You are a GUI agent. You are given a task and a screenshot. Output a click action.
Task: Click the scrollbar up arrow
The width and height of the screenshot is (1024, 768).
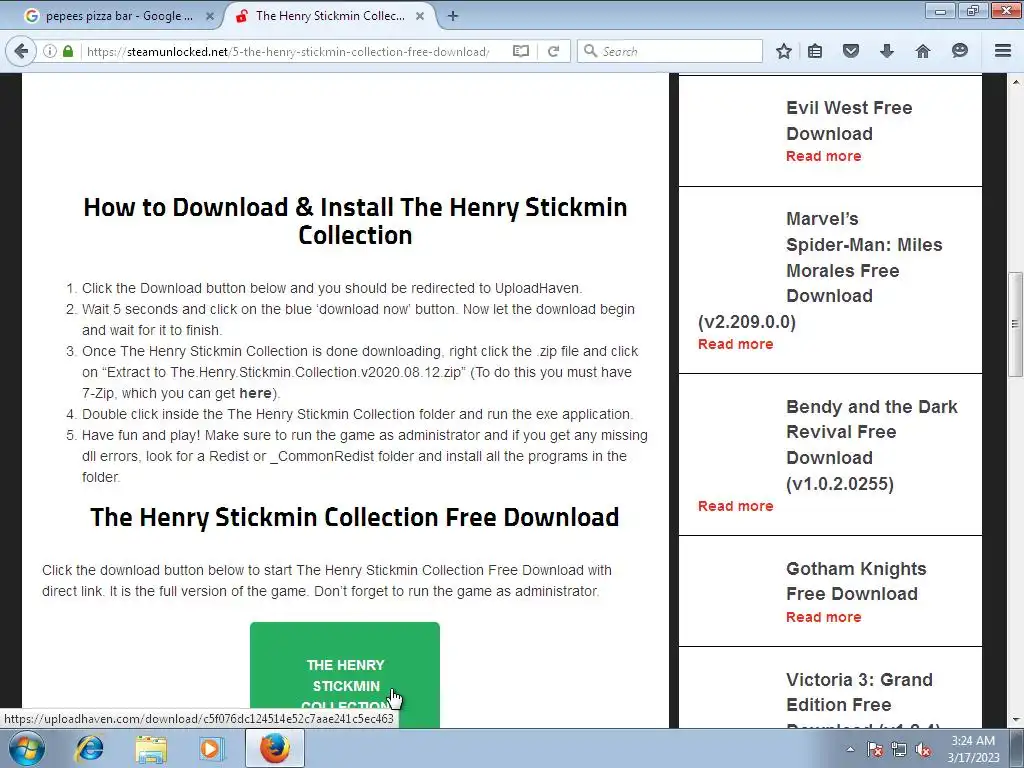point(1015,82)
